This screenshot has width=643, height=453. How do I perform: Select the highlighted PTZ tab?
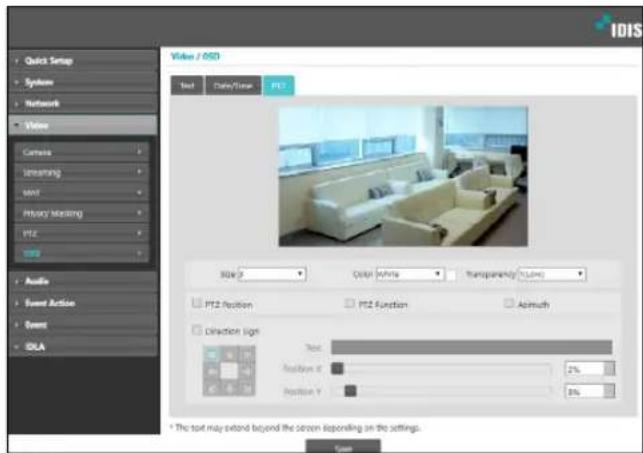(x=278, y=85)
